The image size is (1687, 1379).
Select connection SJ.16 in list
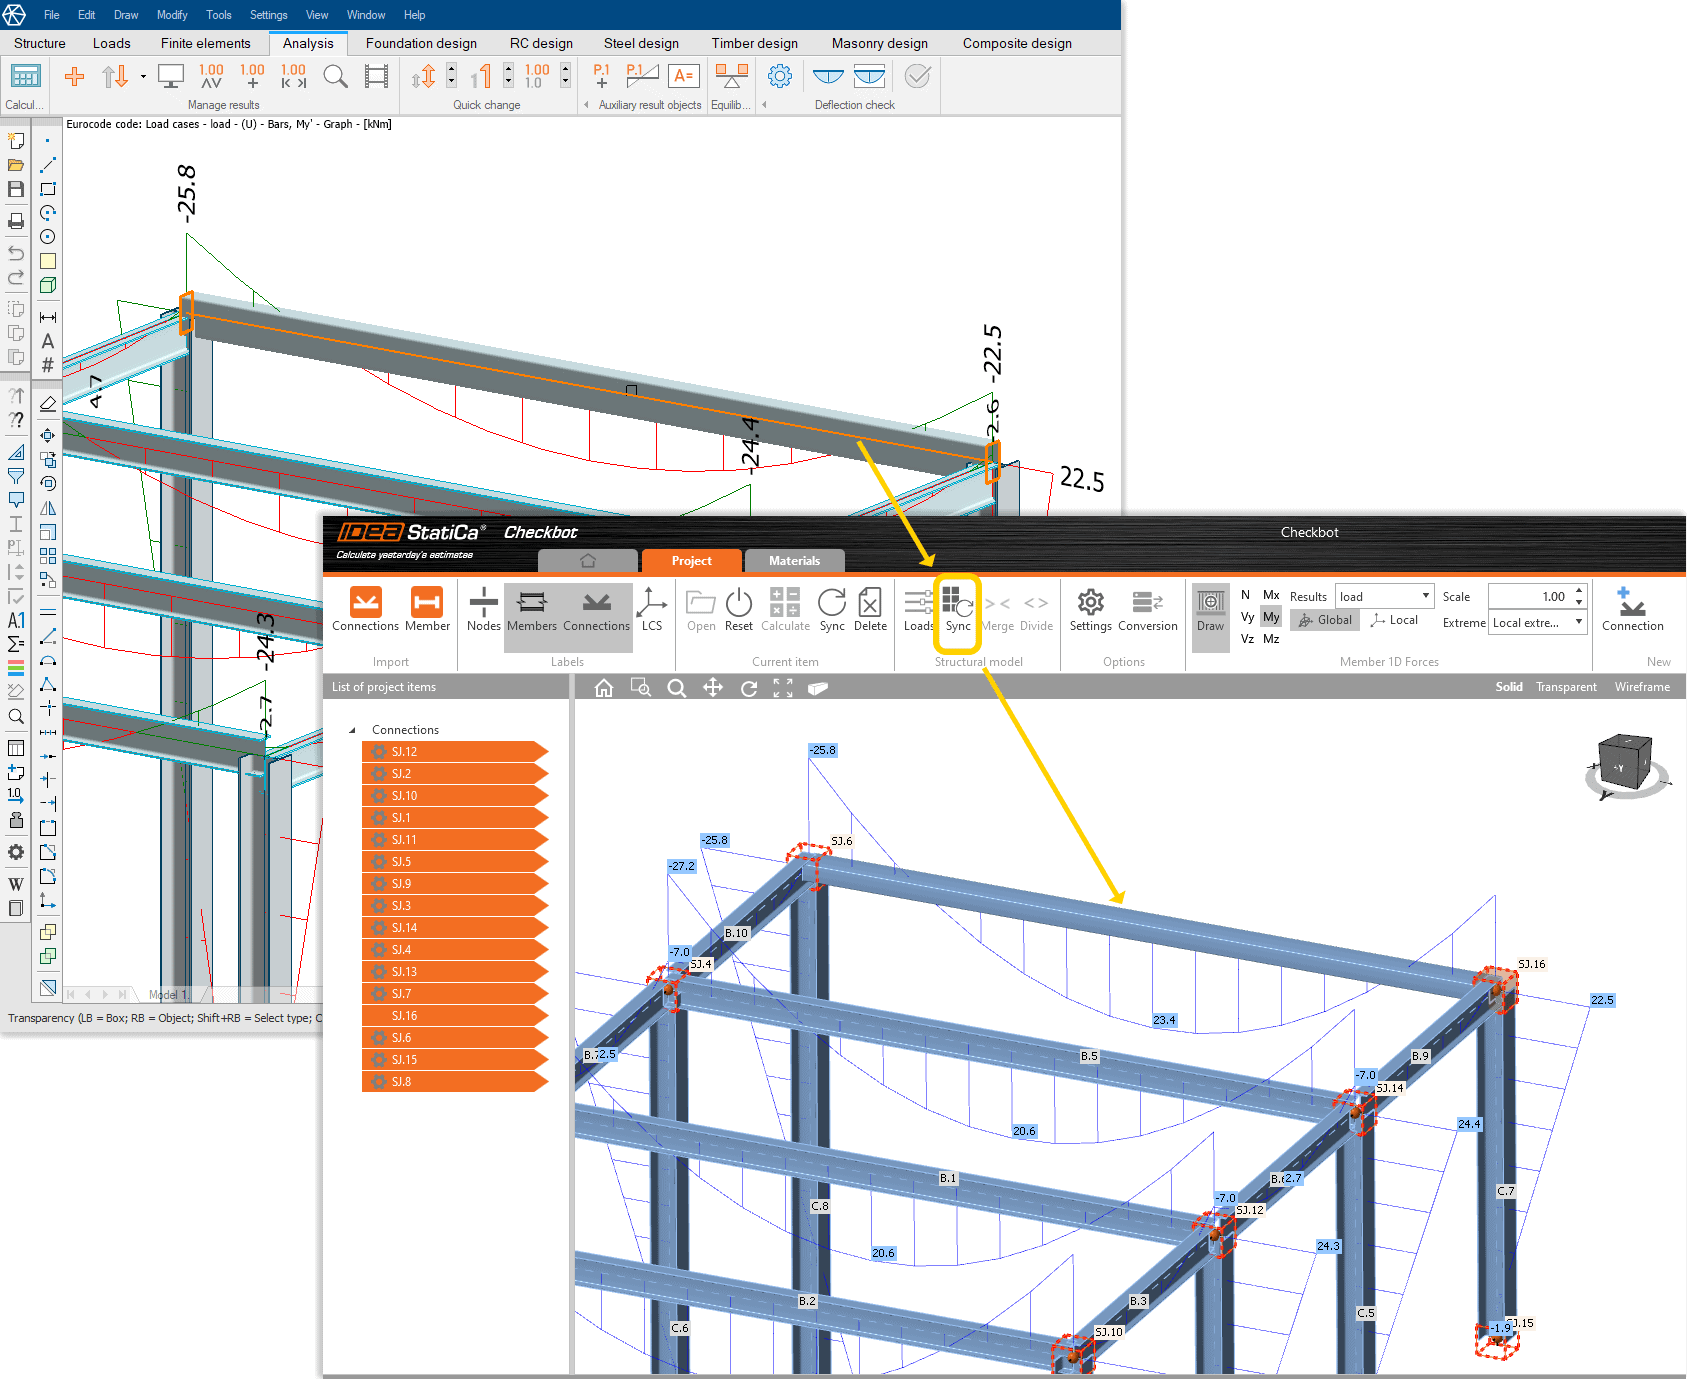point(455,1016)
